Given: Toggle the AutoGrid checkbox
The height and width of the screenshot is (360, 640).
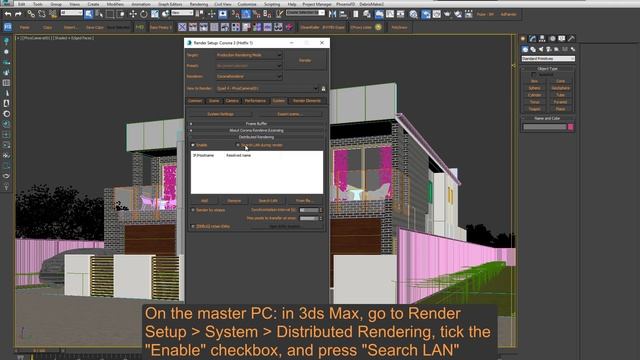Looking at the screenshot, I should [535, 75].
